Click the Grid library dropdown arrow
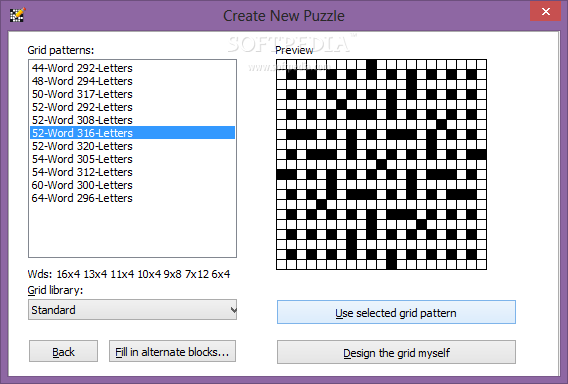The width and height of the screenshot is (568, 384). tap(233, 310)
